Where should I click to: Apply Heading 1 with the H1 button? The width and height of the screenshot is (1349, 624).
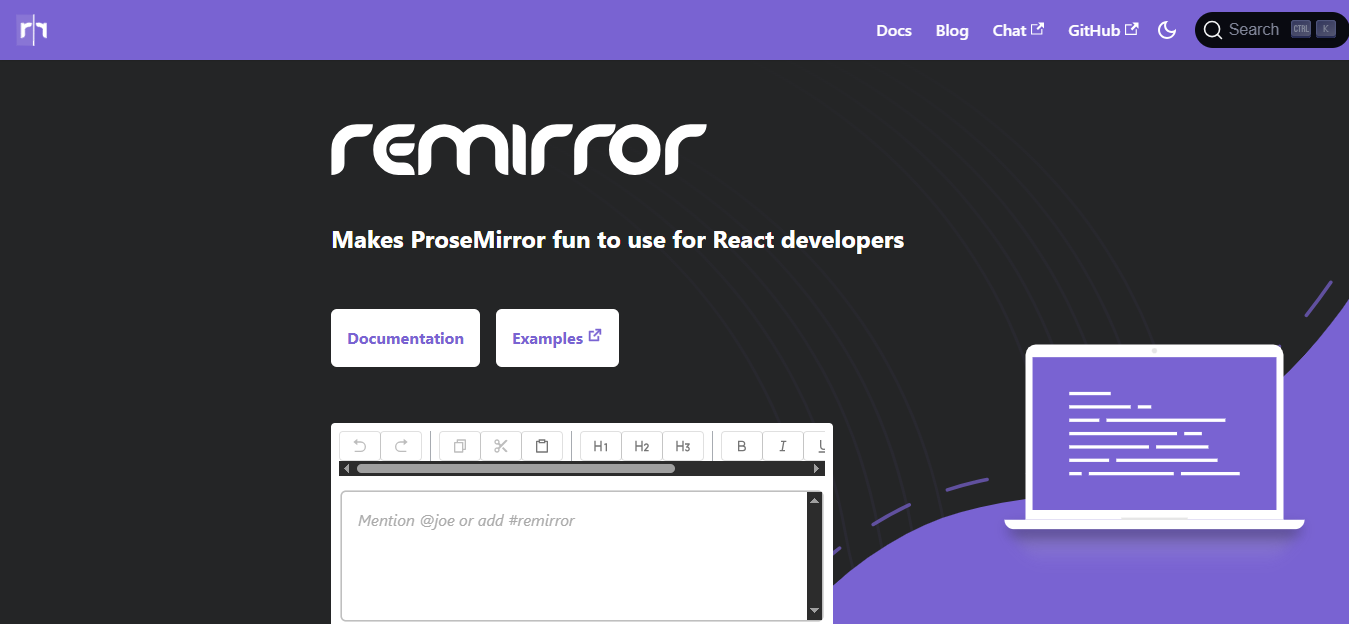coord(601,446)
